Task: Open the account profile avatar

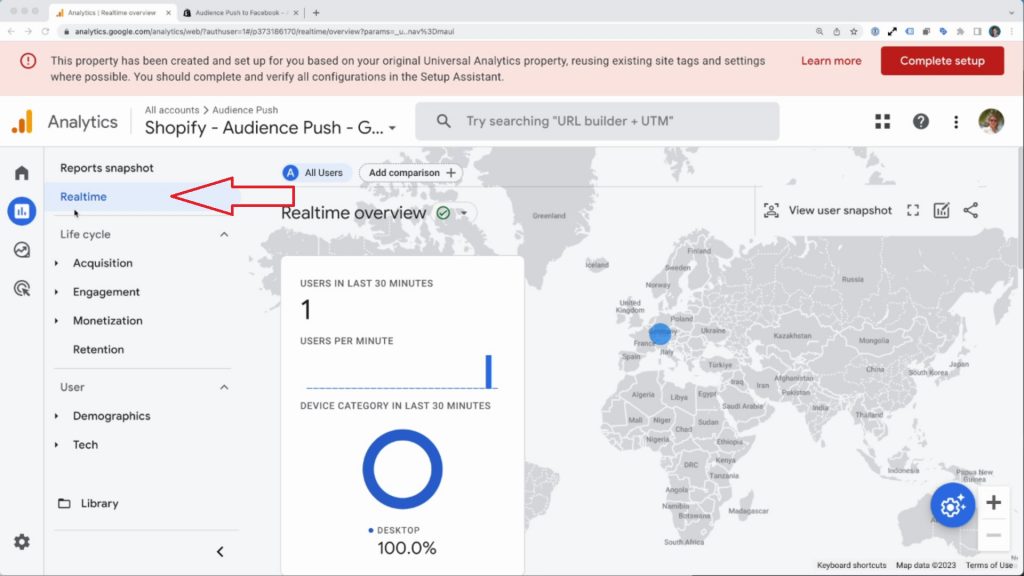Action: click(991, 121)
